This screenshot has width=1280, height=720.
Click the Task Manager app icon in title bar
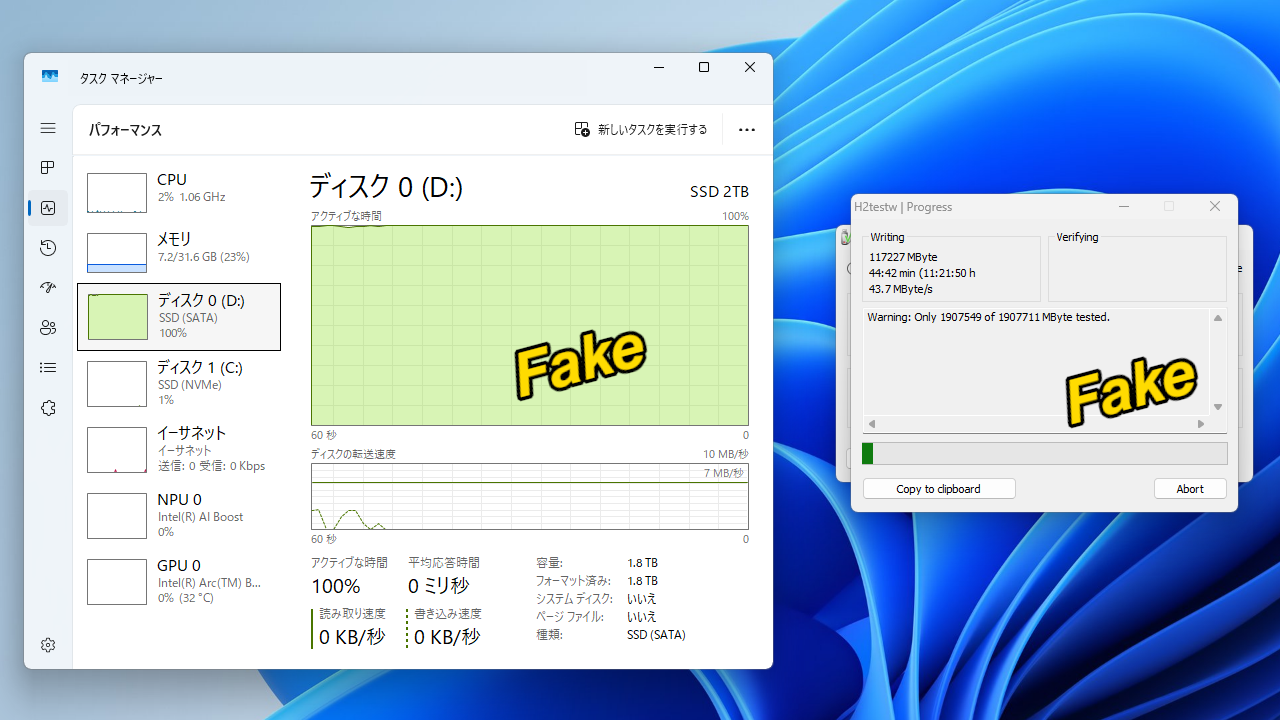(x=50, y=77)
